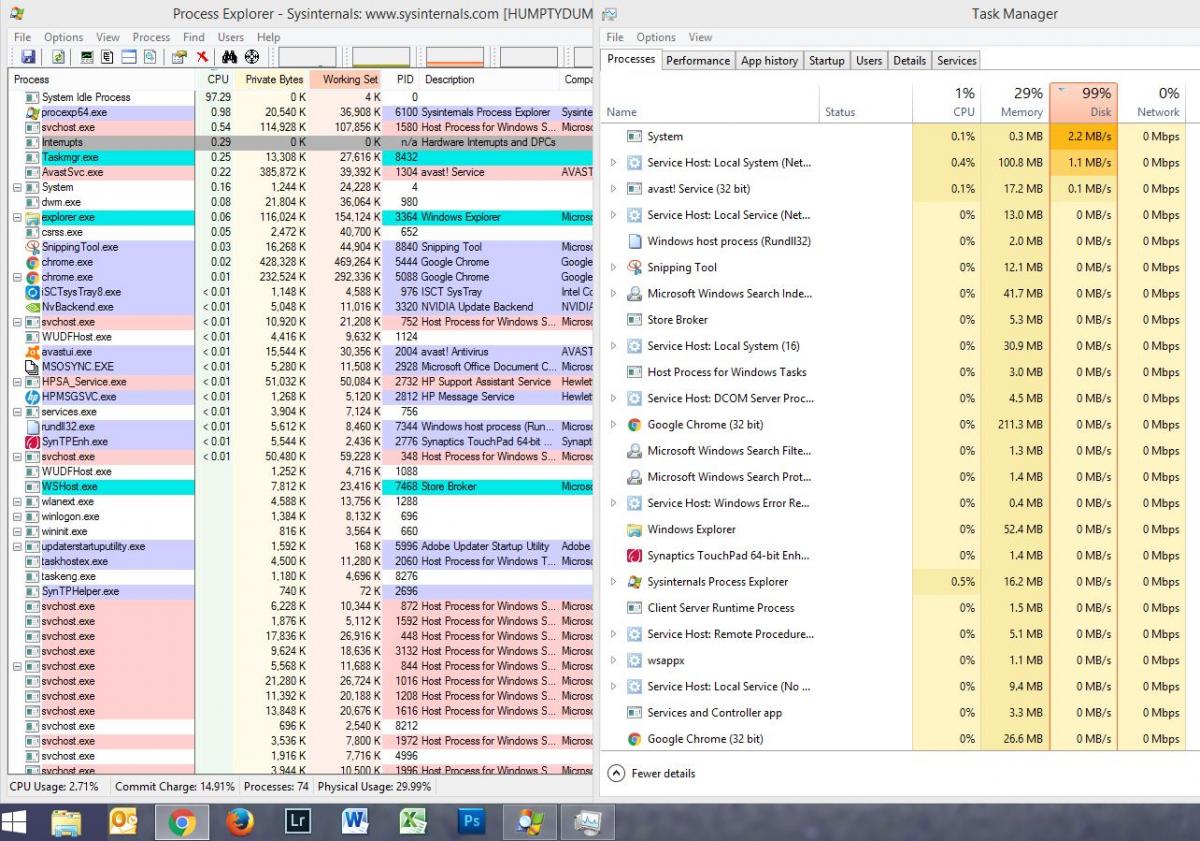The image size is (1200, 841).
Task: Sort by Memory column in Task Manager
Action: click(1015, 102)
